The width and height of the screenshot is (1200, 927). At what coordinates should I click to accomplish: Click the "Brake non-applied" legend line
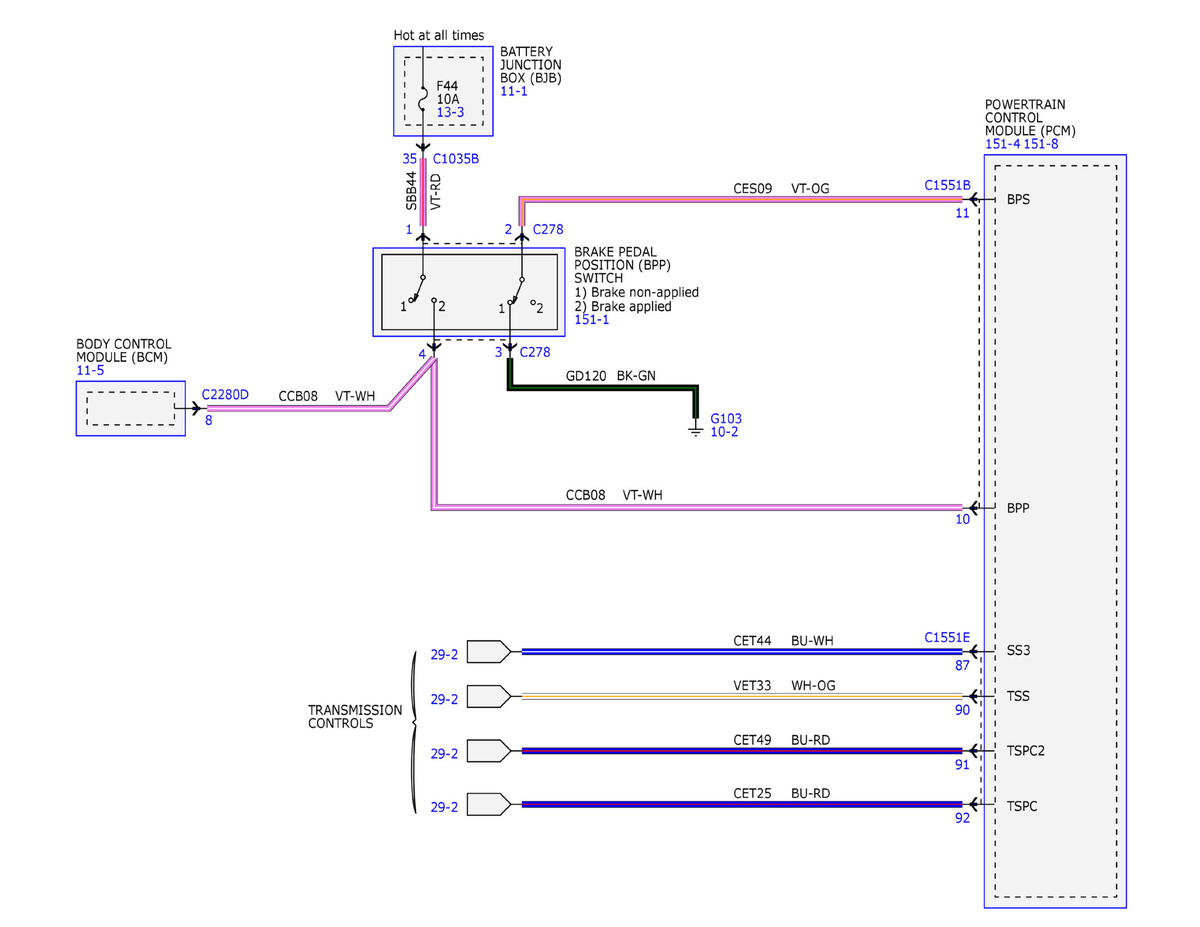[637, 292]
